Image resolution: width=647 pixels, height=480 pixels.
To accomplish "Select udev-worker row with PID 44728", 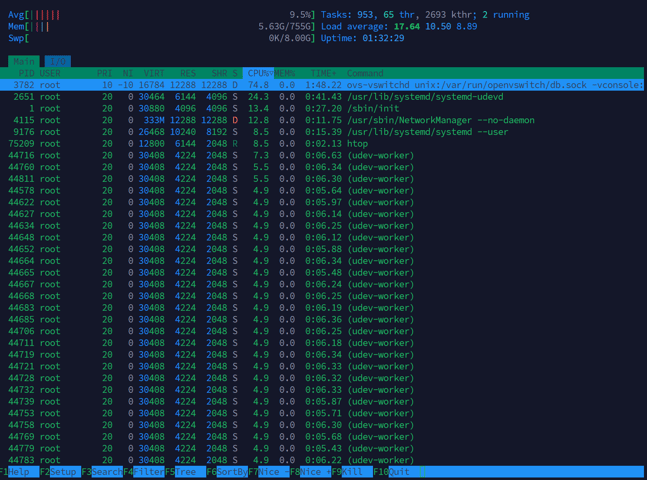I will 322,378.
